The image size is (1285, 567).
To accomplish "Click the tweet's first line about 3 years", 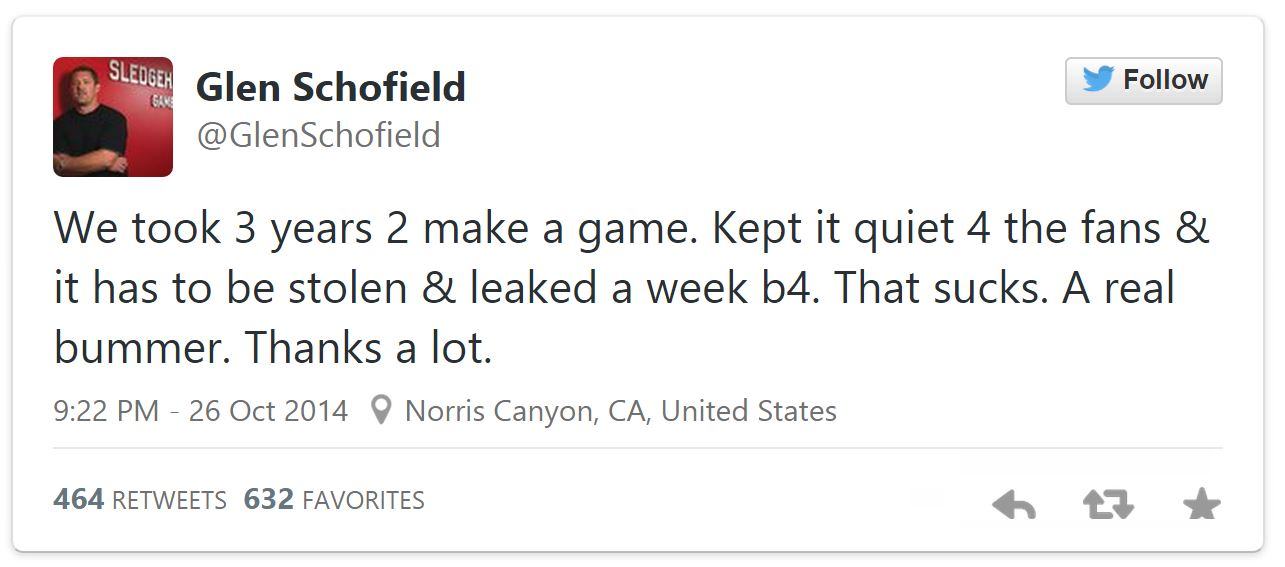I will (x=630, y=229).
